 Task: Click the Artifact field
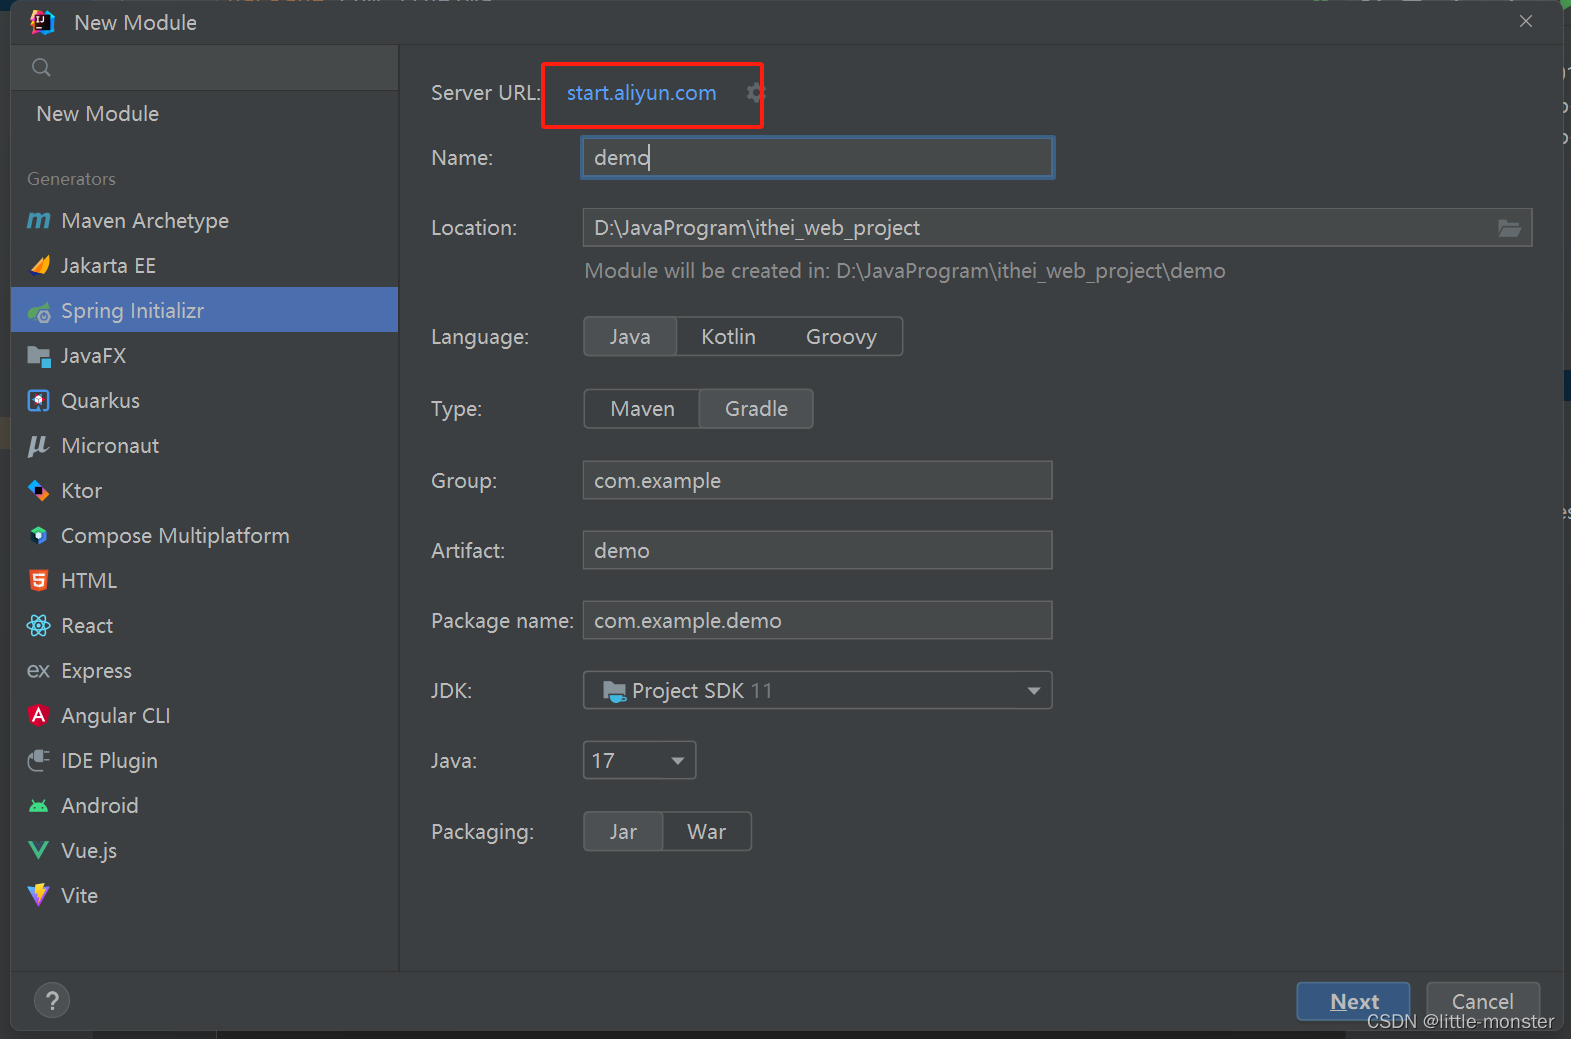[817, 551]
